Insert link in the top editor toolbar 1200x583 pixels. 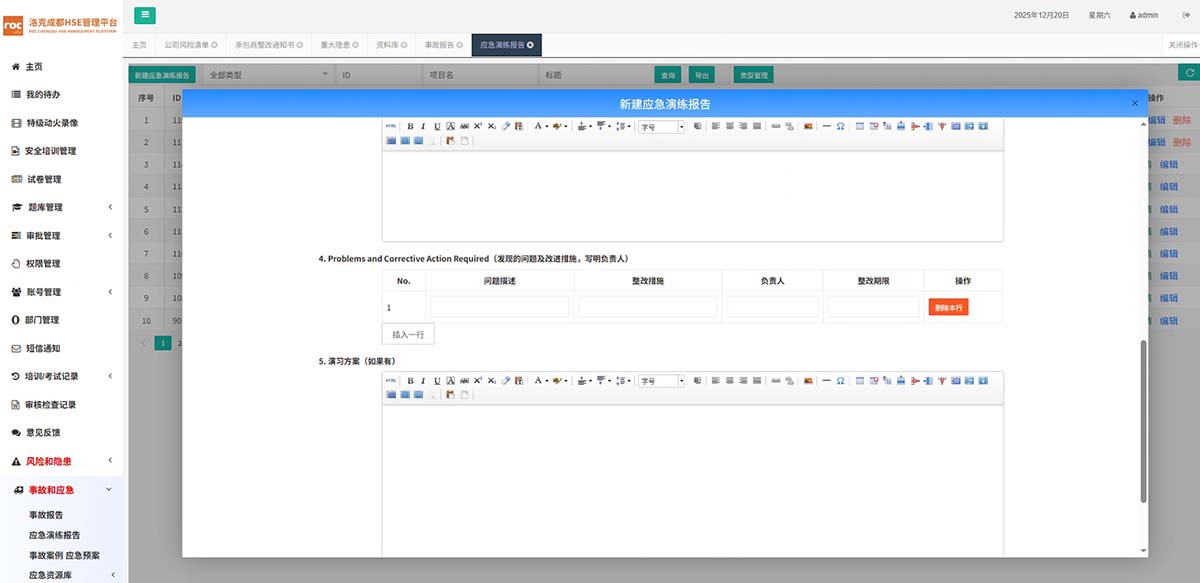(776, 127)
